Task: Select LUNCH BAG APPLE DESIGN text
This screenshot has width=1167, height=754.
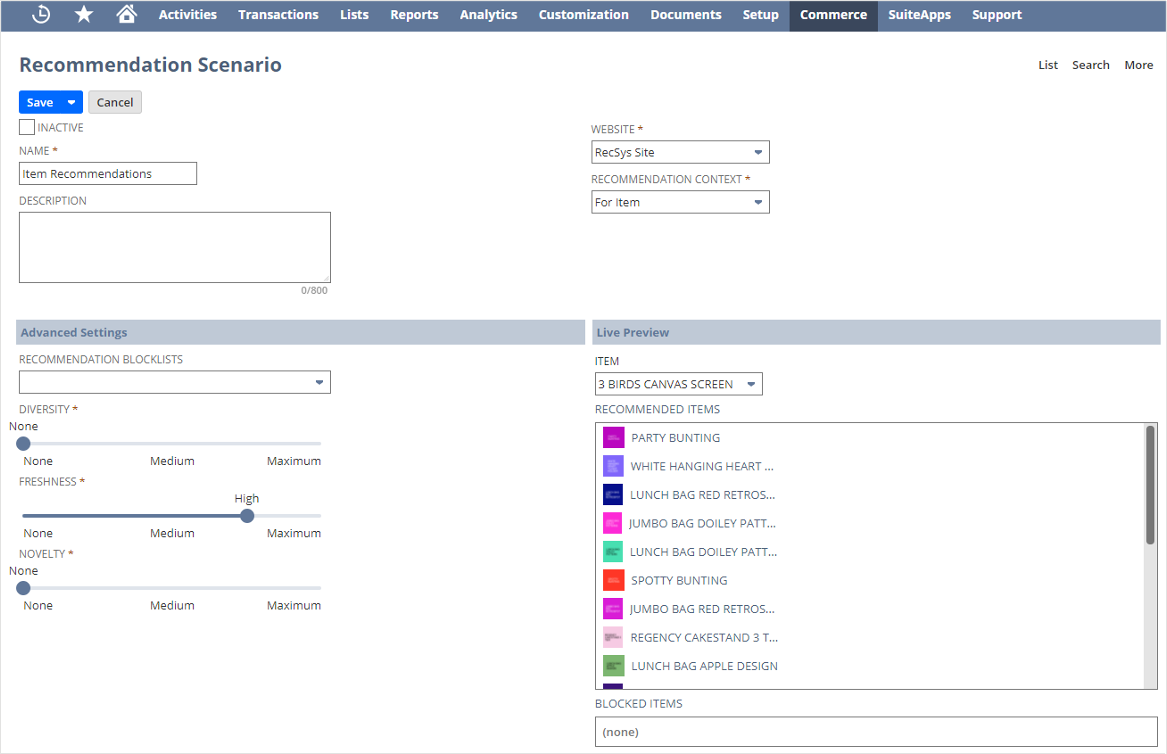Action: point(704,666)
